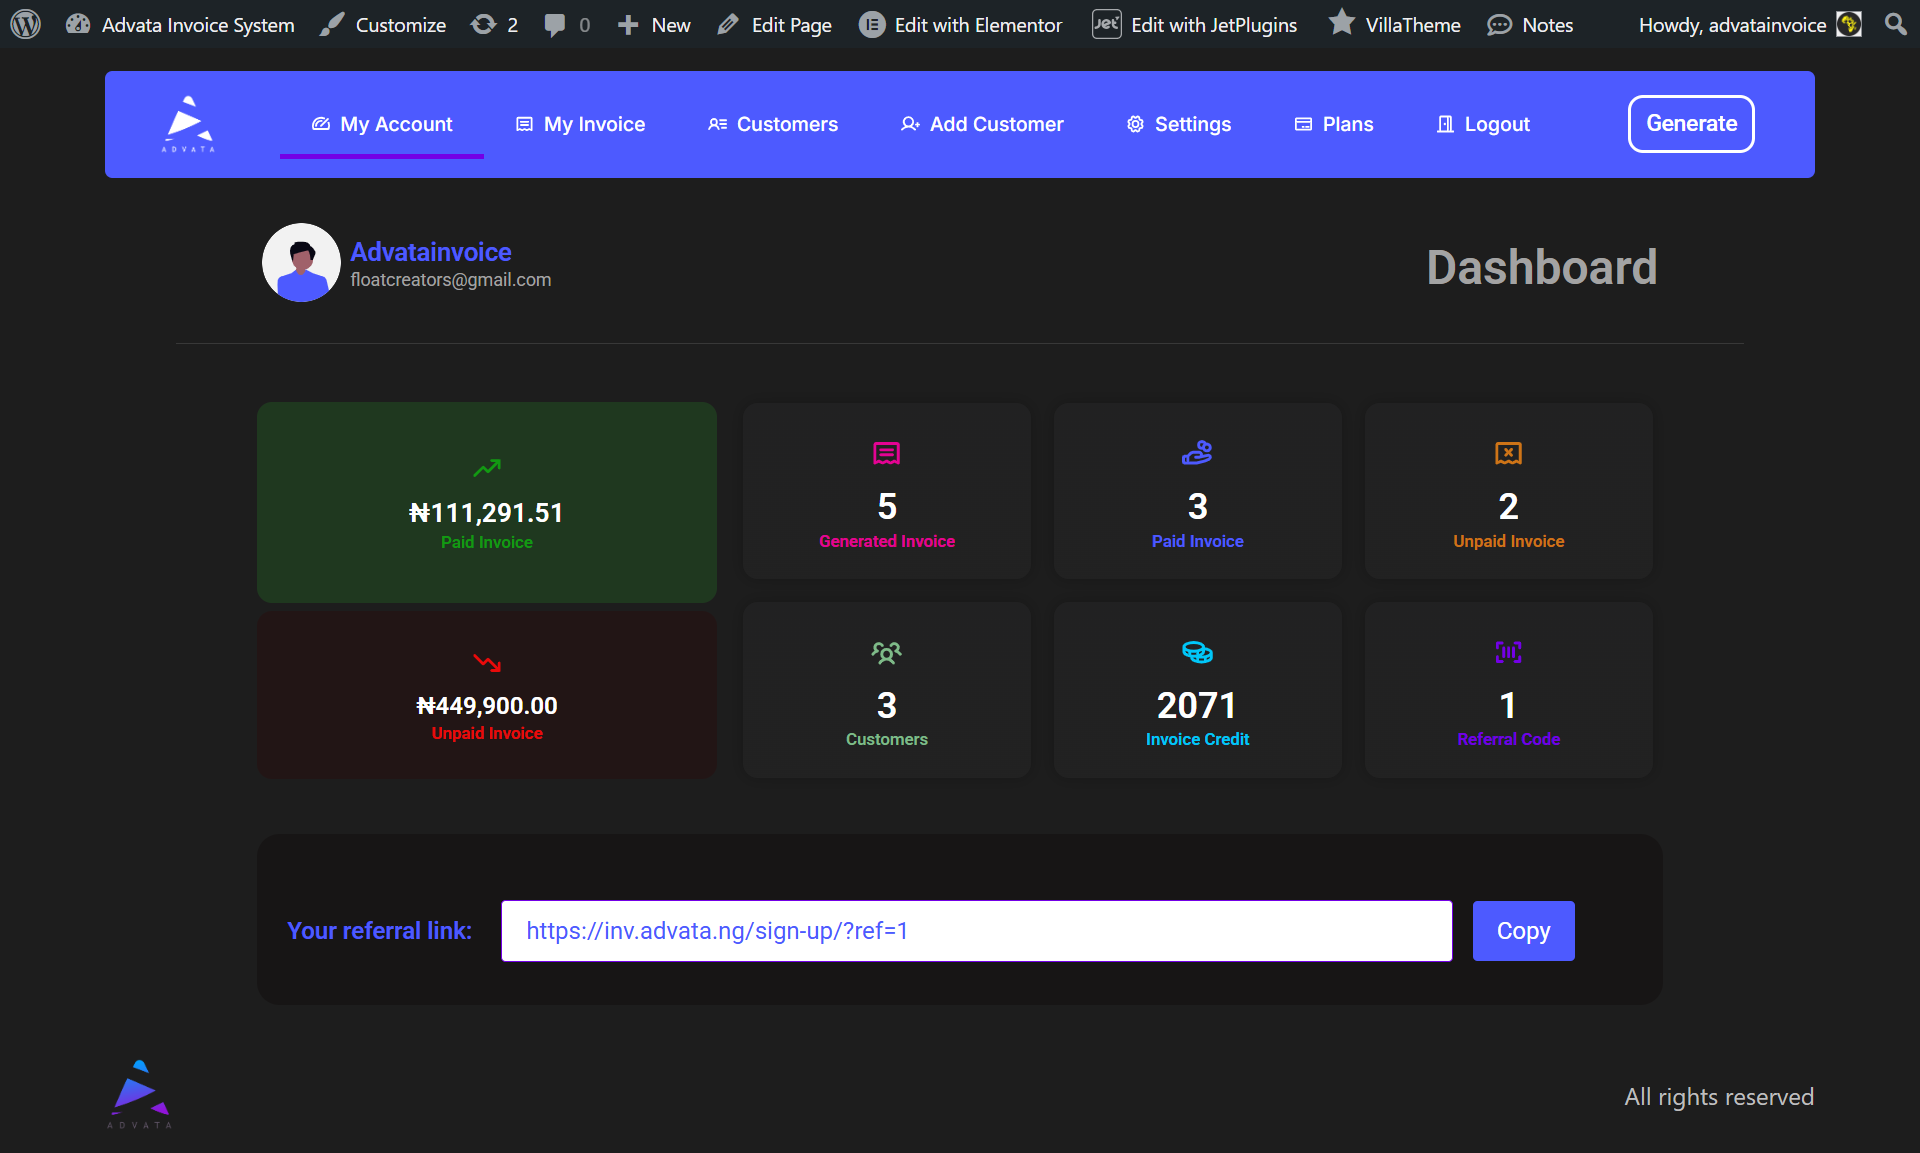Click the Advata logo in header
1920x1153 pixels.
(188, 124)
